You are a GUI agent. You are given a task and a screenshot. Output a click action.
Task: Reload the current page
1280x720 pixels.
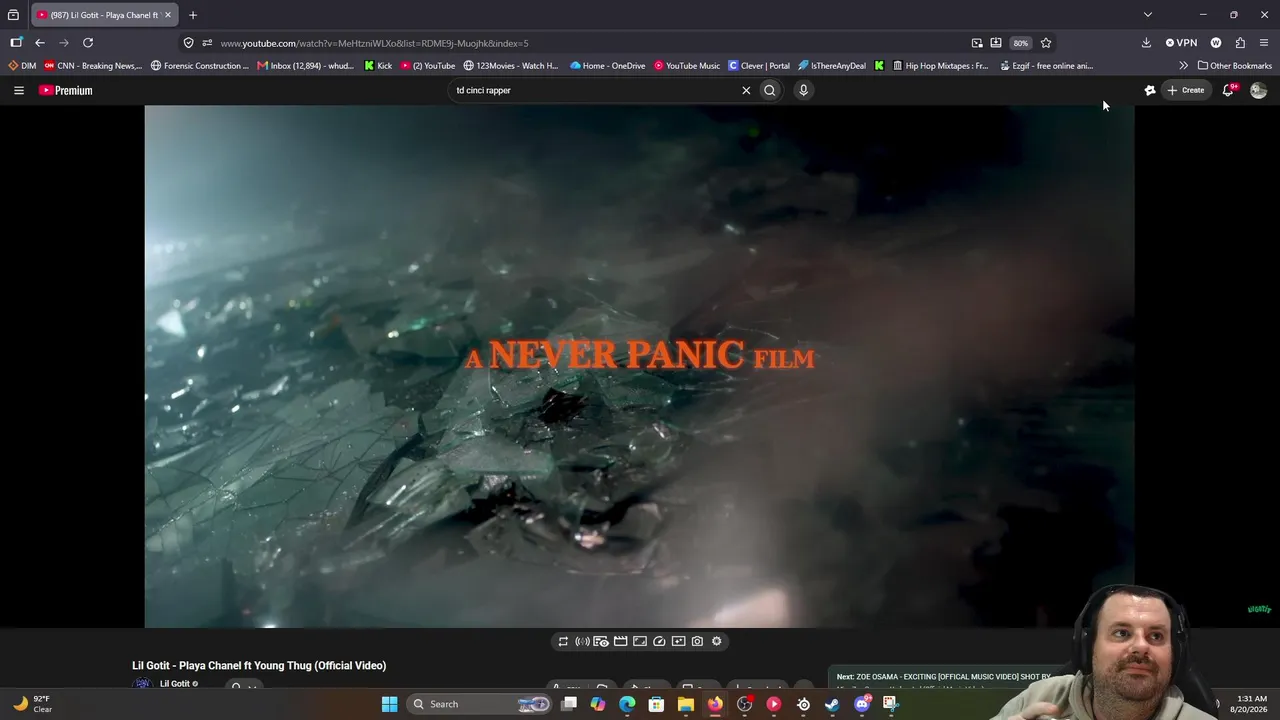click(x=88, y=43)
